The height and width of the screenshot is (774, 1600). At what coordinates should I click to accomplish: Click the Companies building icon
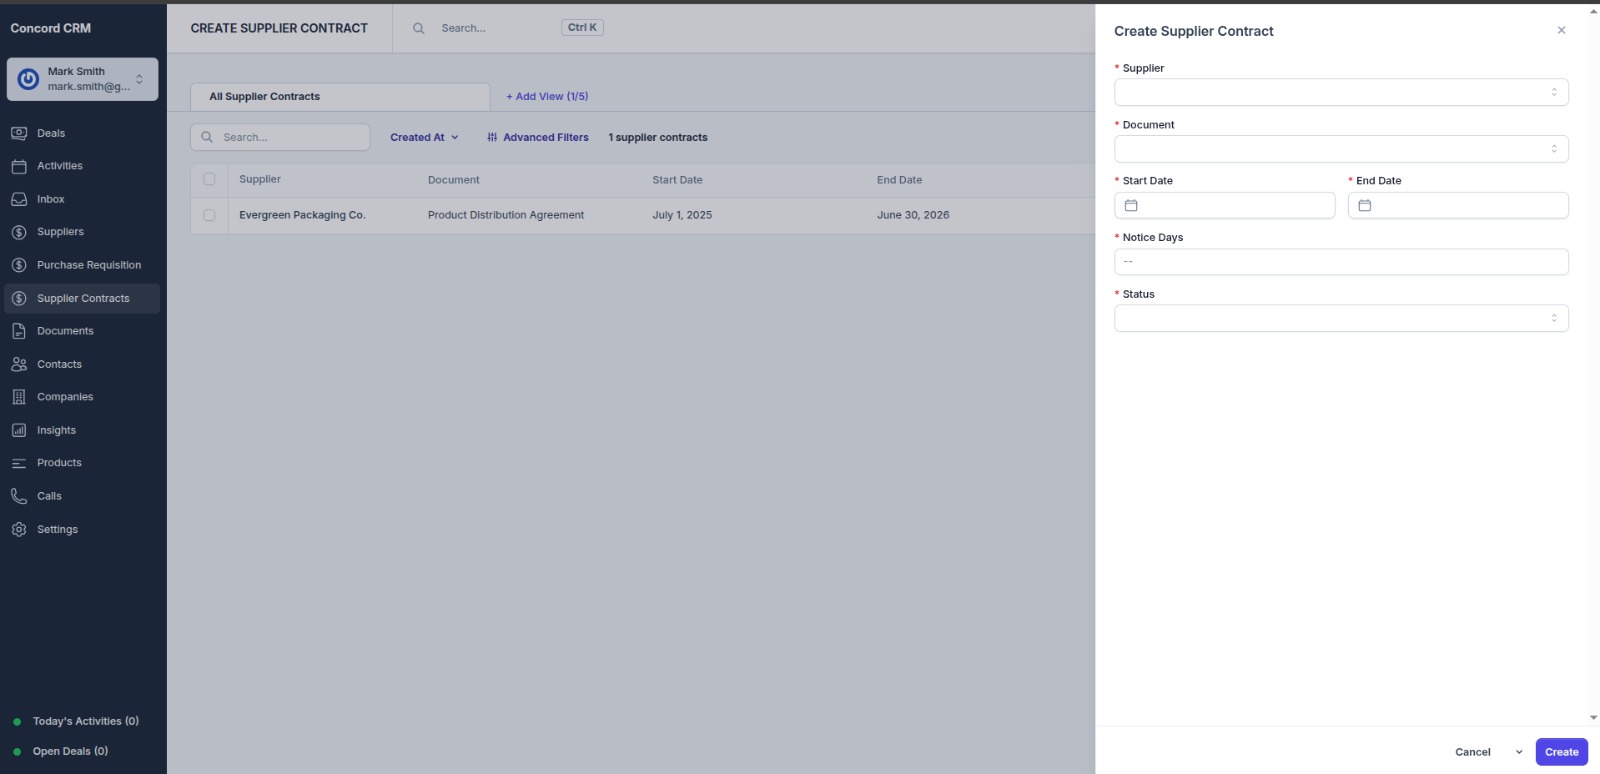[x=19, y=397]
